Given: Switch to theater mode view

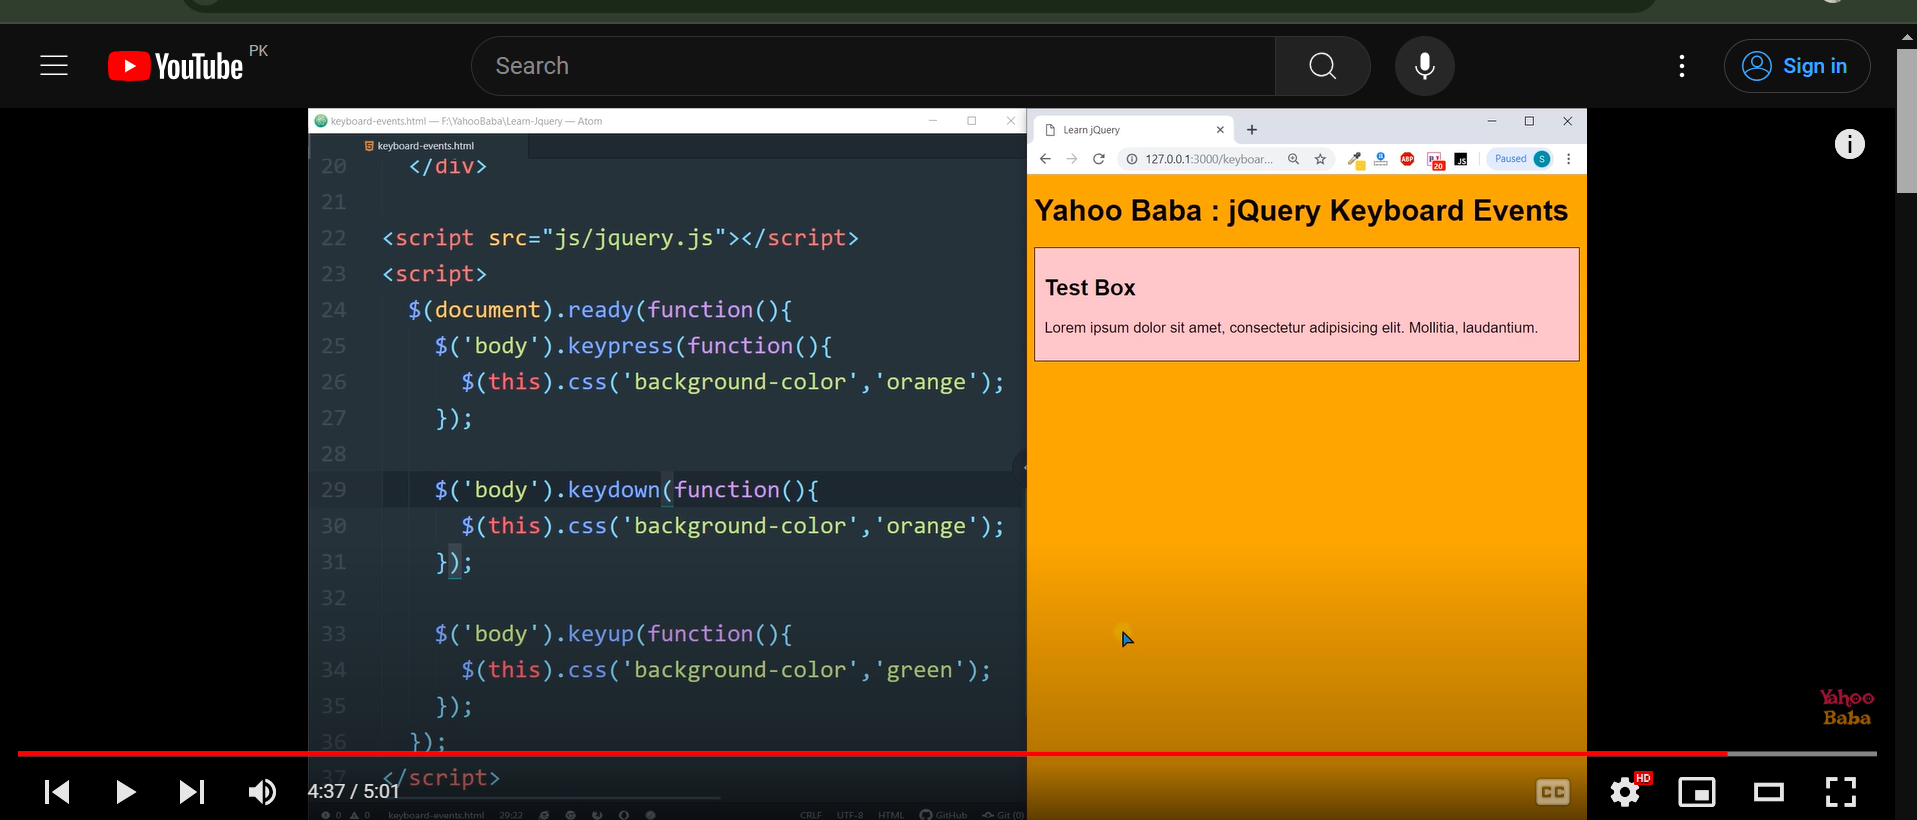Looking at the screenshot, I should point(1768,792).
